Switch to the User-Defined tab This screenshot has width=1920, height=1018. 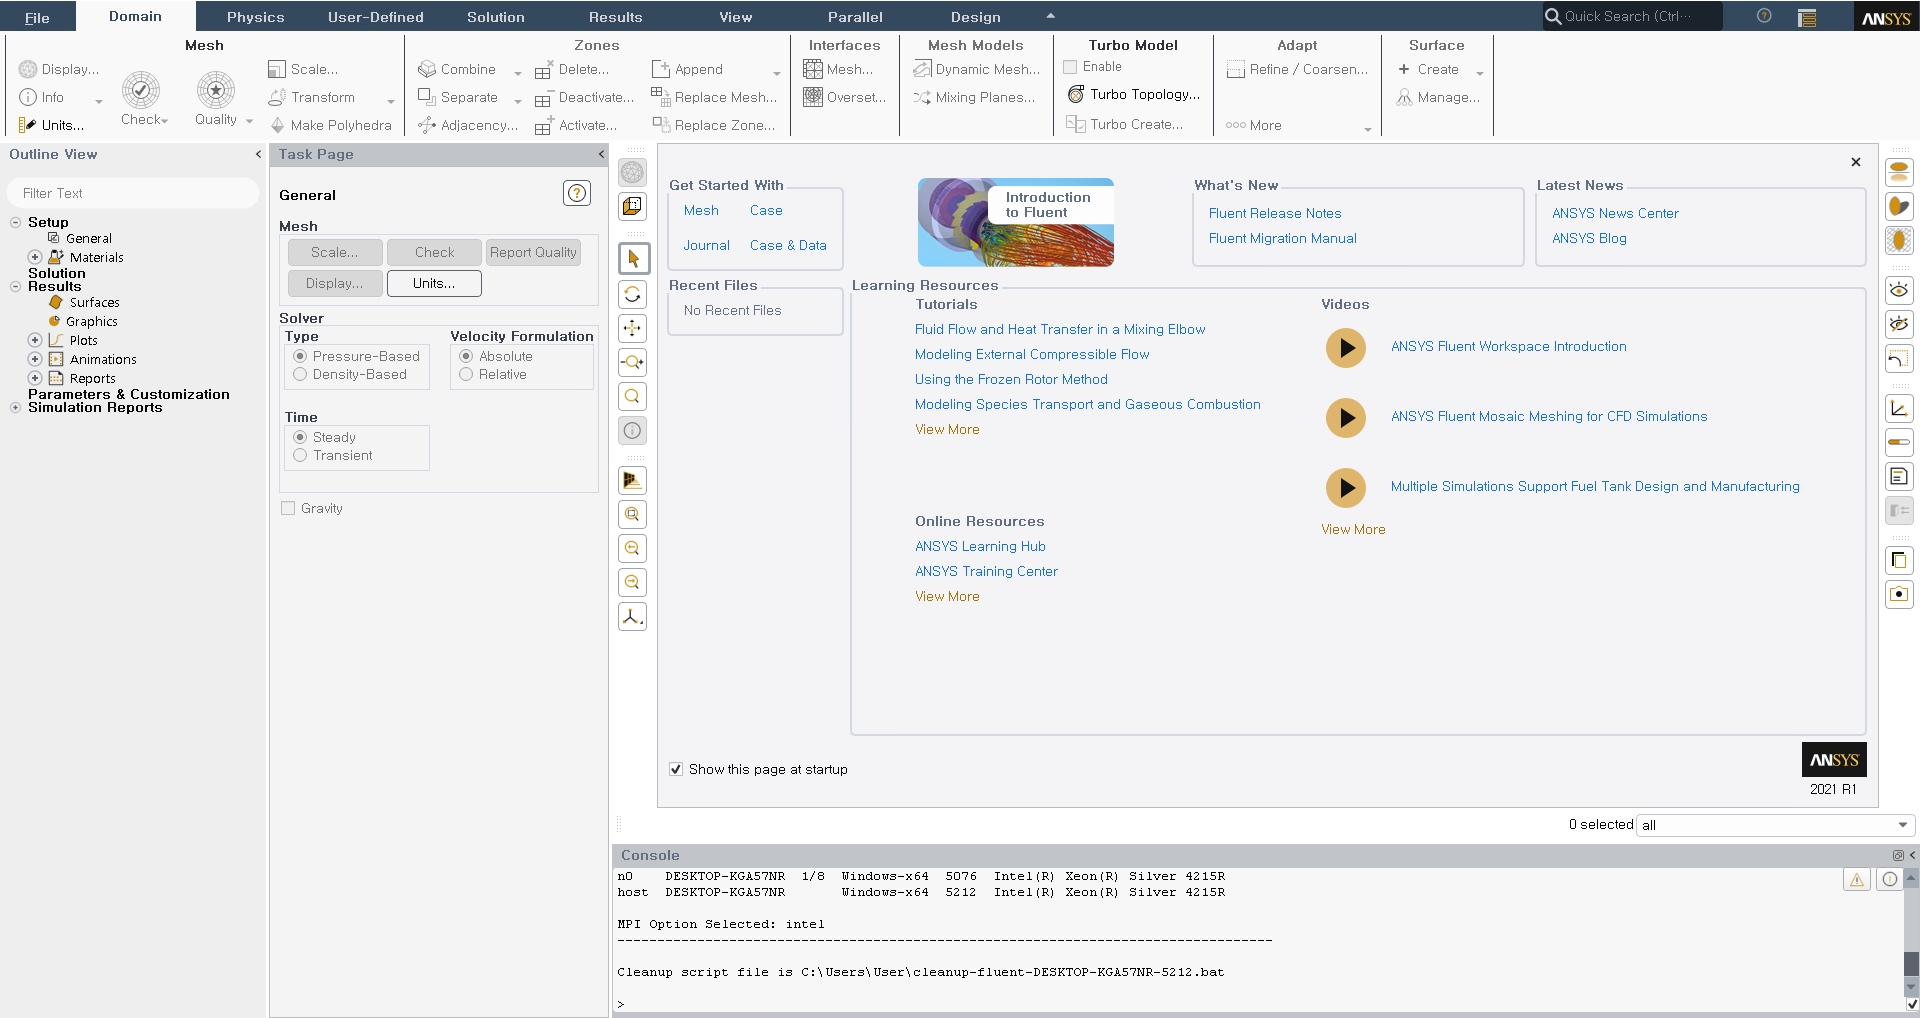375,17
